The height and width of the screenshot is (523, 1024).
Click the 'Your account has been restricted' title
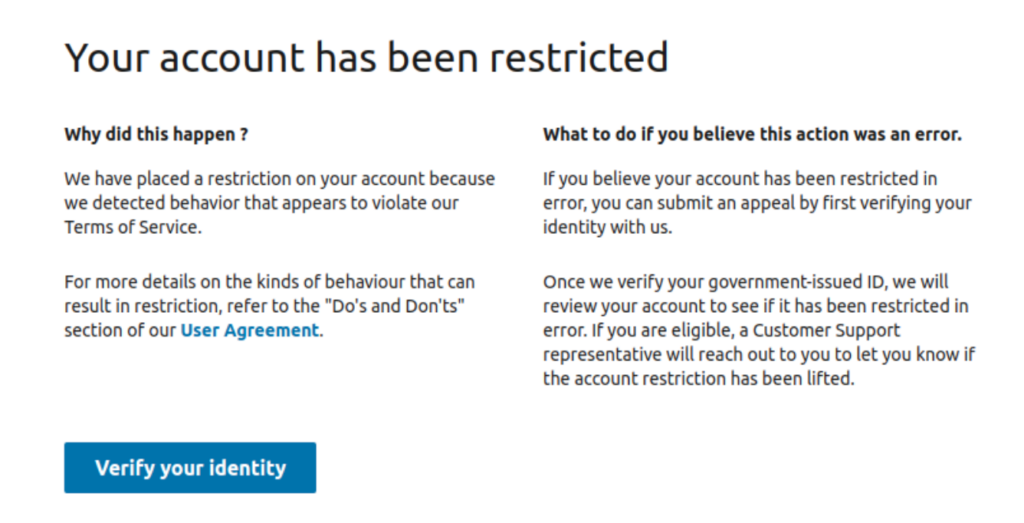tap(366, 57)
